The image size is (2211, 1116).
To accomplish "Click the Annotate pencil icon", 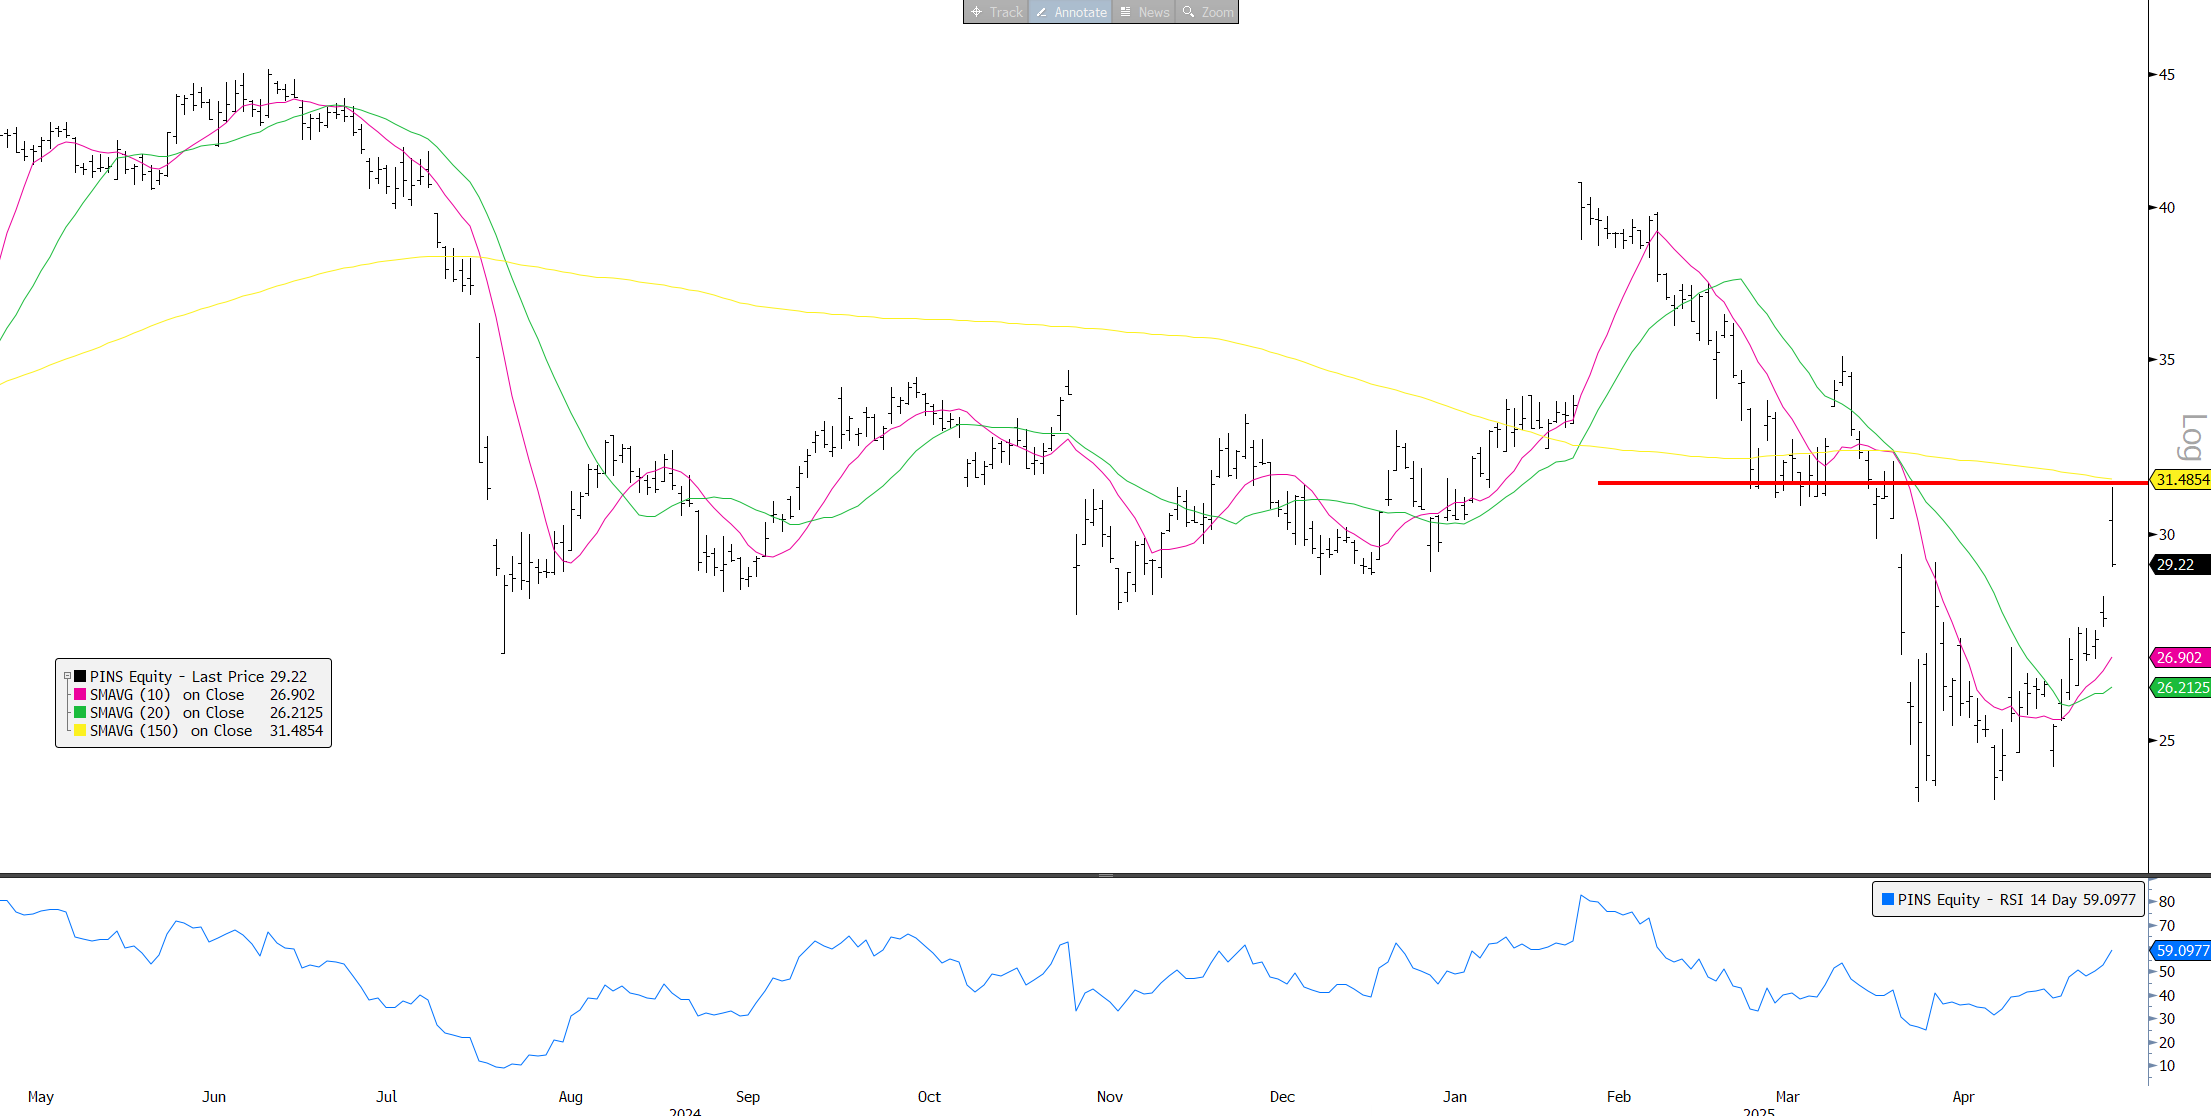I will (x=1041, y=12).
